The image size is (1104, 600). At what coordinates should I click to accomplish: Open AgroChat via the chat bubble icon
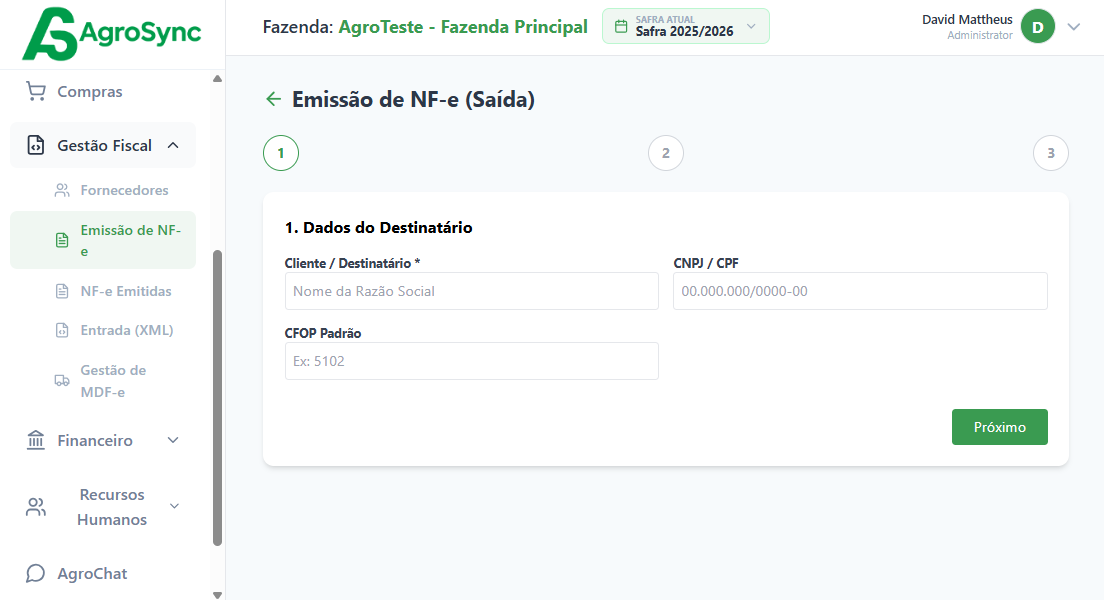[36, 573]
